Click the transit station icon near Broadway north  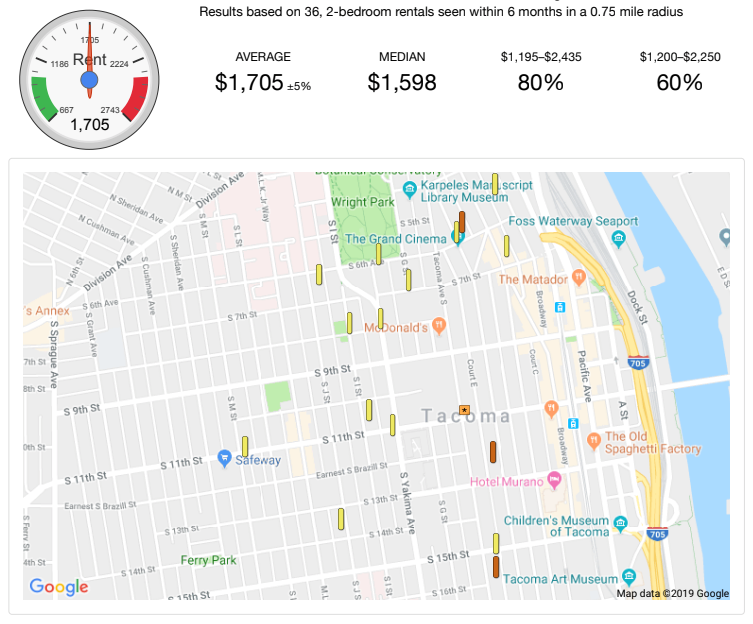point(559,307)
